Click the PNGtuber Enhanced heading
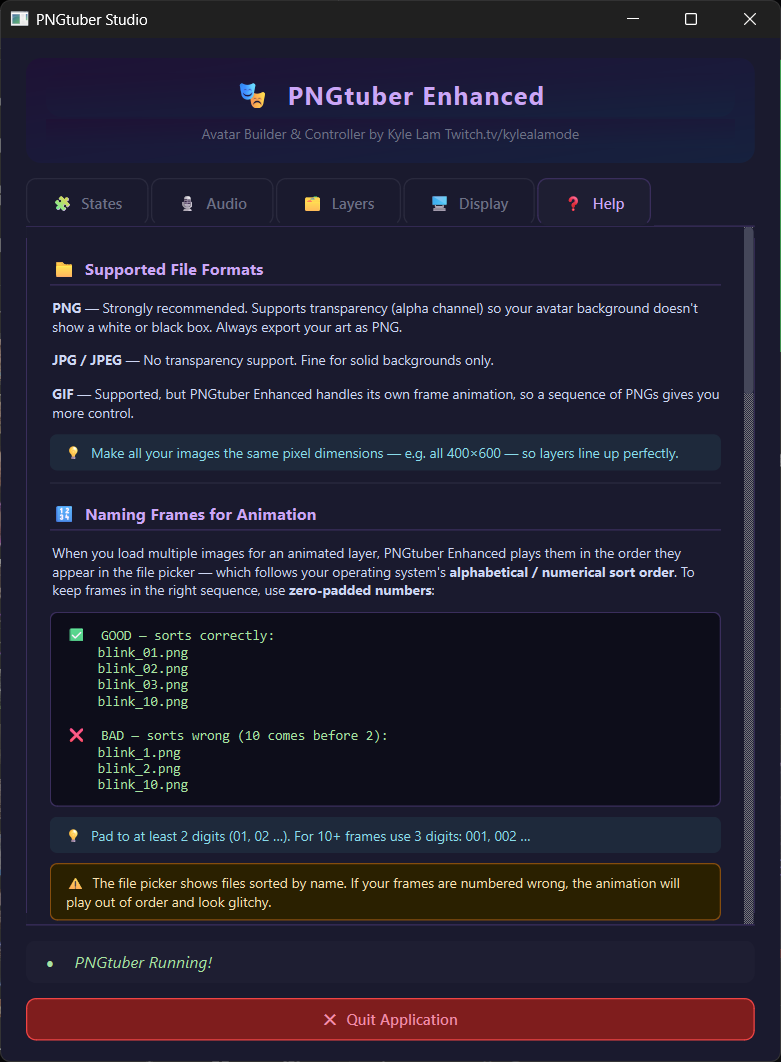Viewport: 781px width, 1062px height. (x=416, y=96)
